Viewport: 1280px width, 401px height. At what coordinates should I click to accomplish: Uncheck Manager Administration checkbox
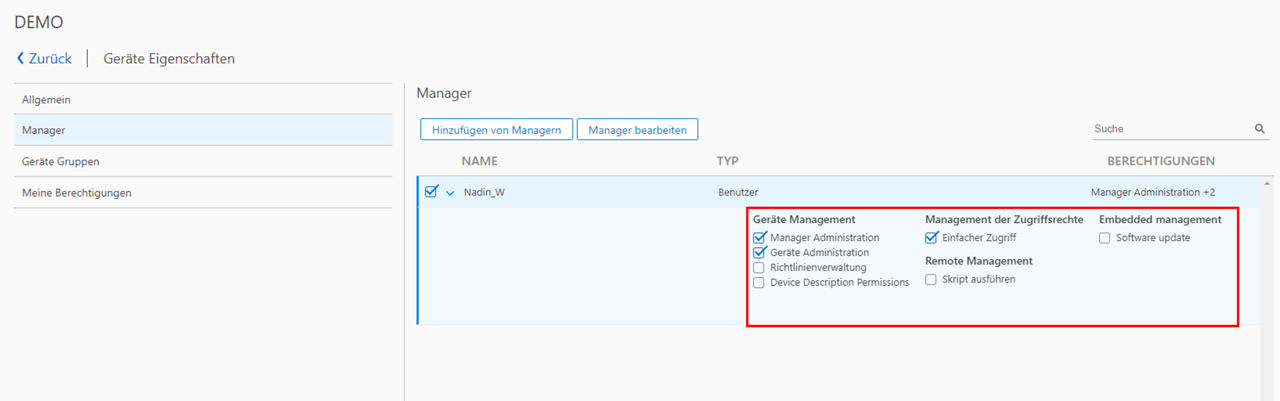tap(759, 238)
